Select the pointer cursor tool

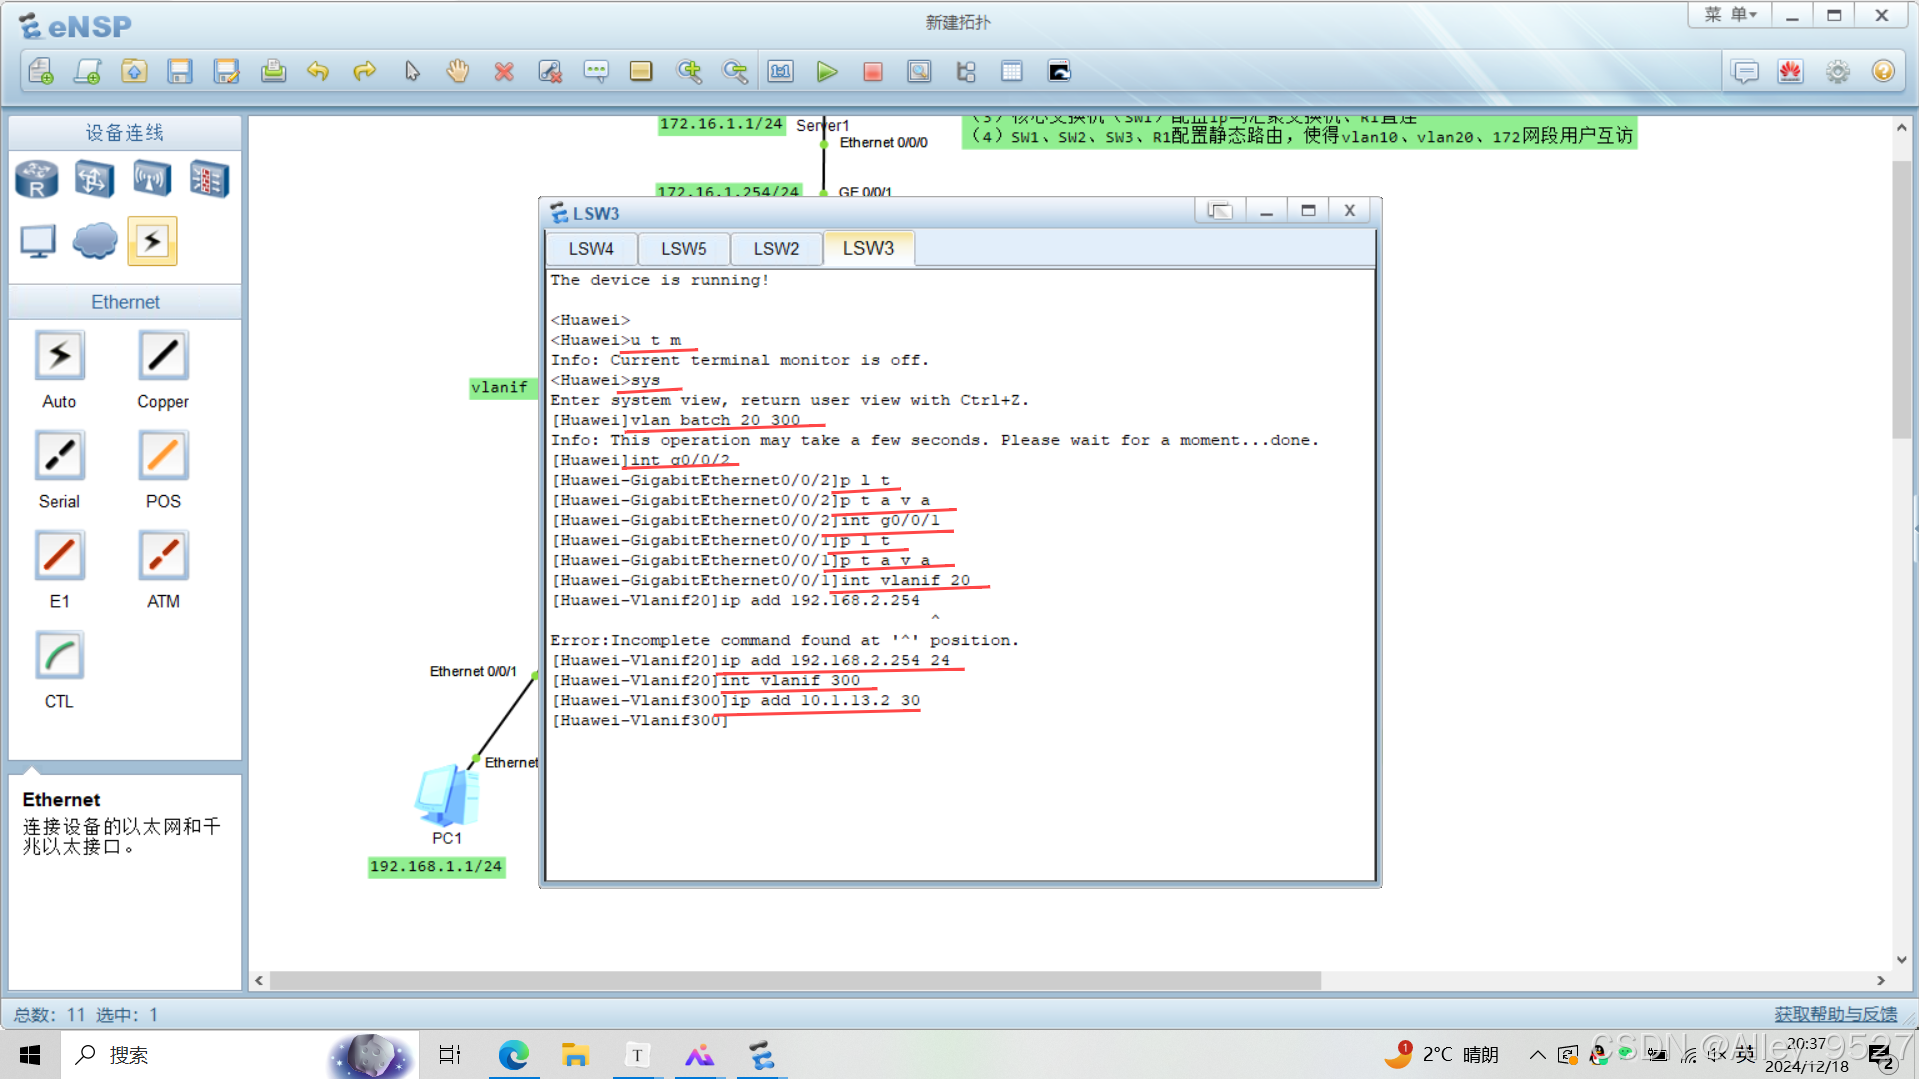(x=412, y=71)
